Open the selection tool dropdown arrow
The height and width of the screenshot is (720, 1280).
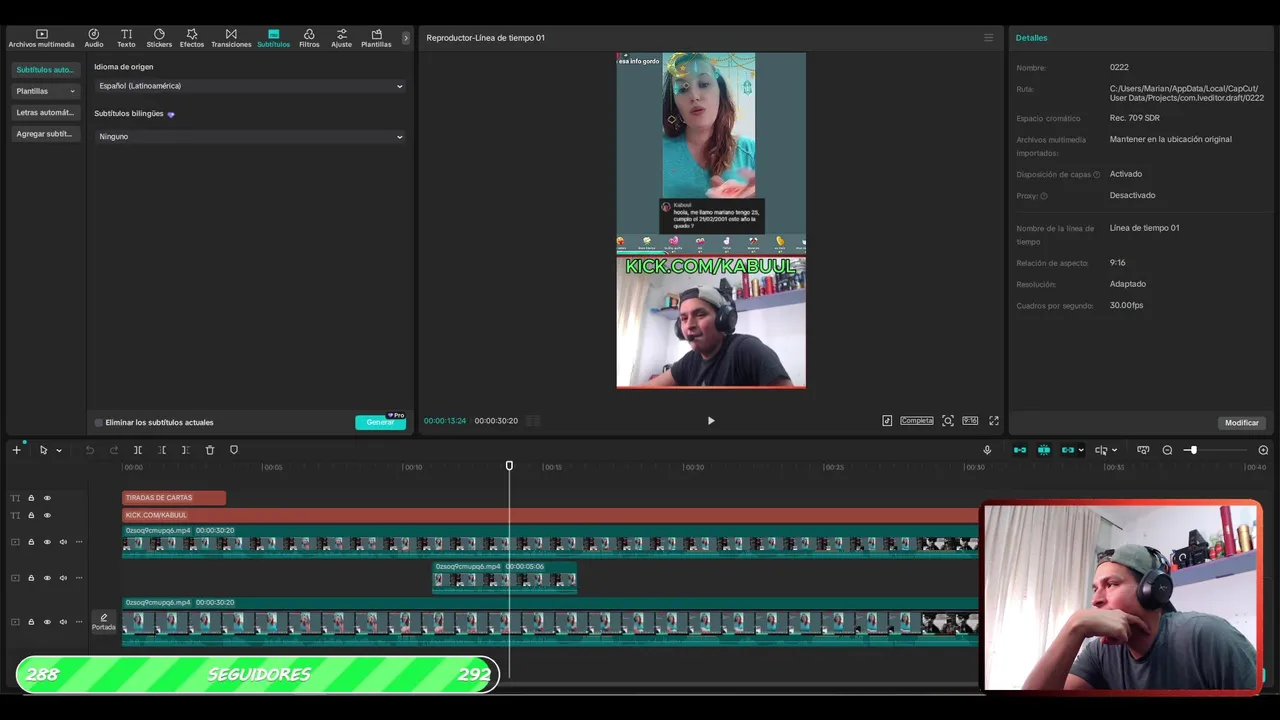pos(59,451)
